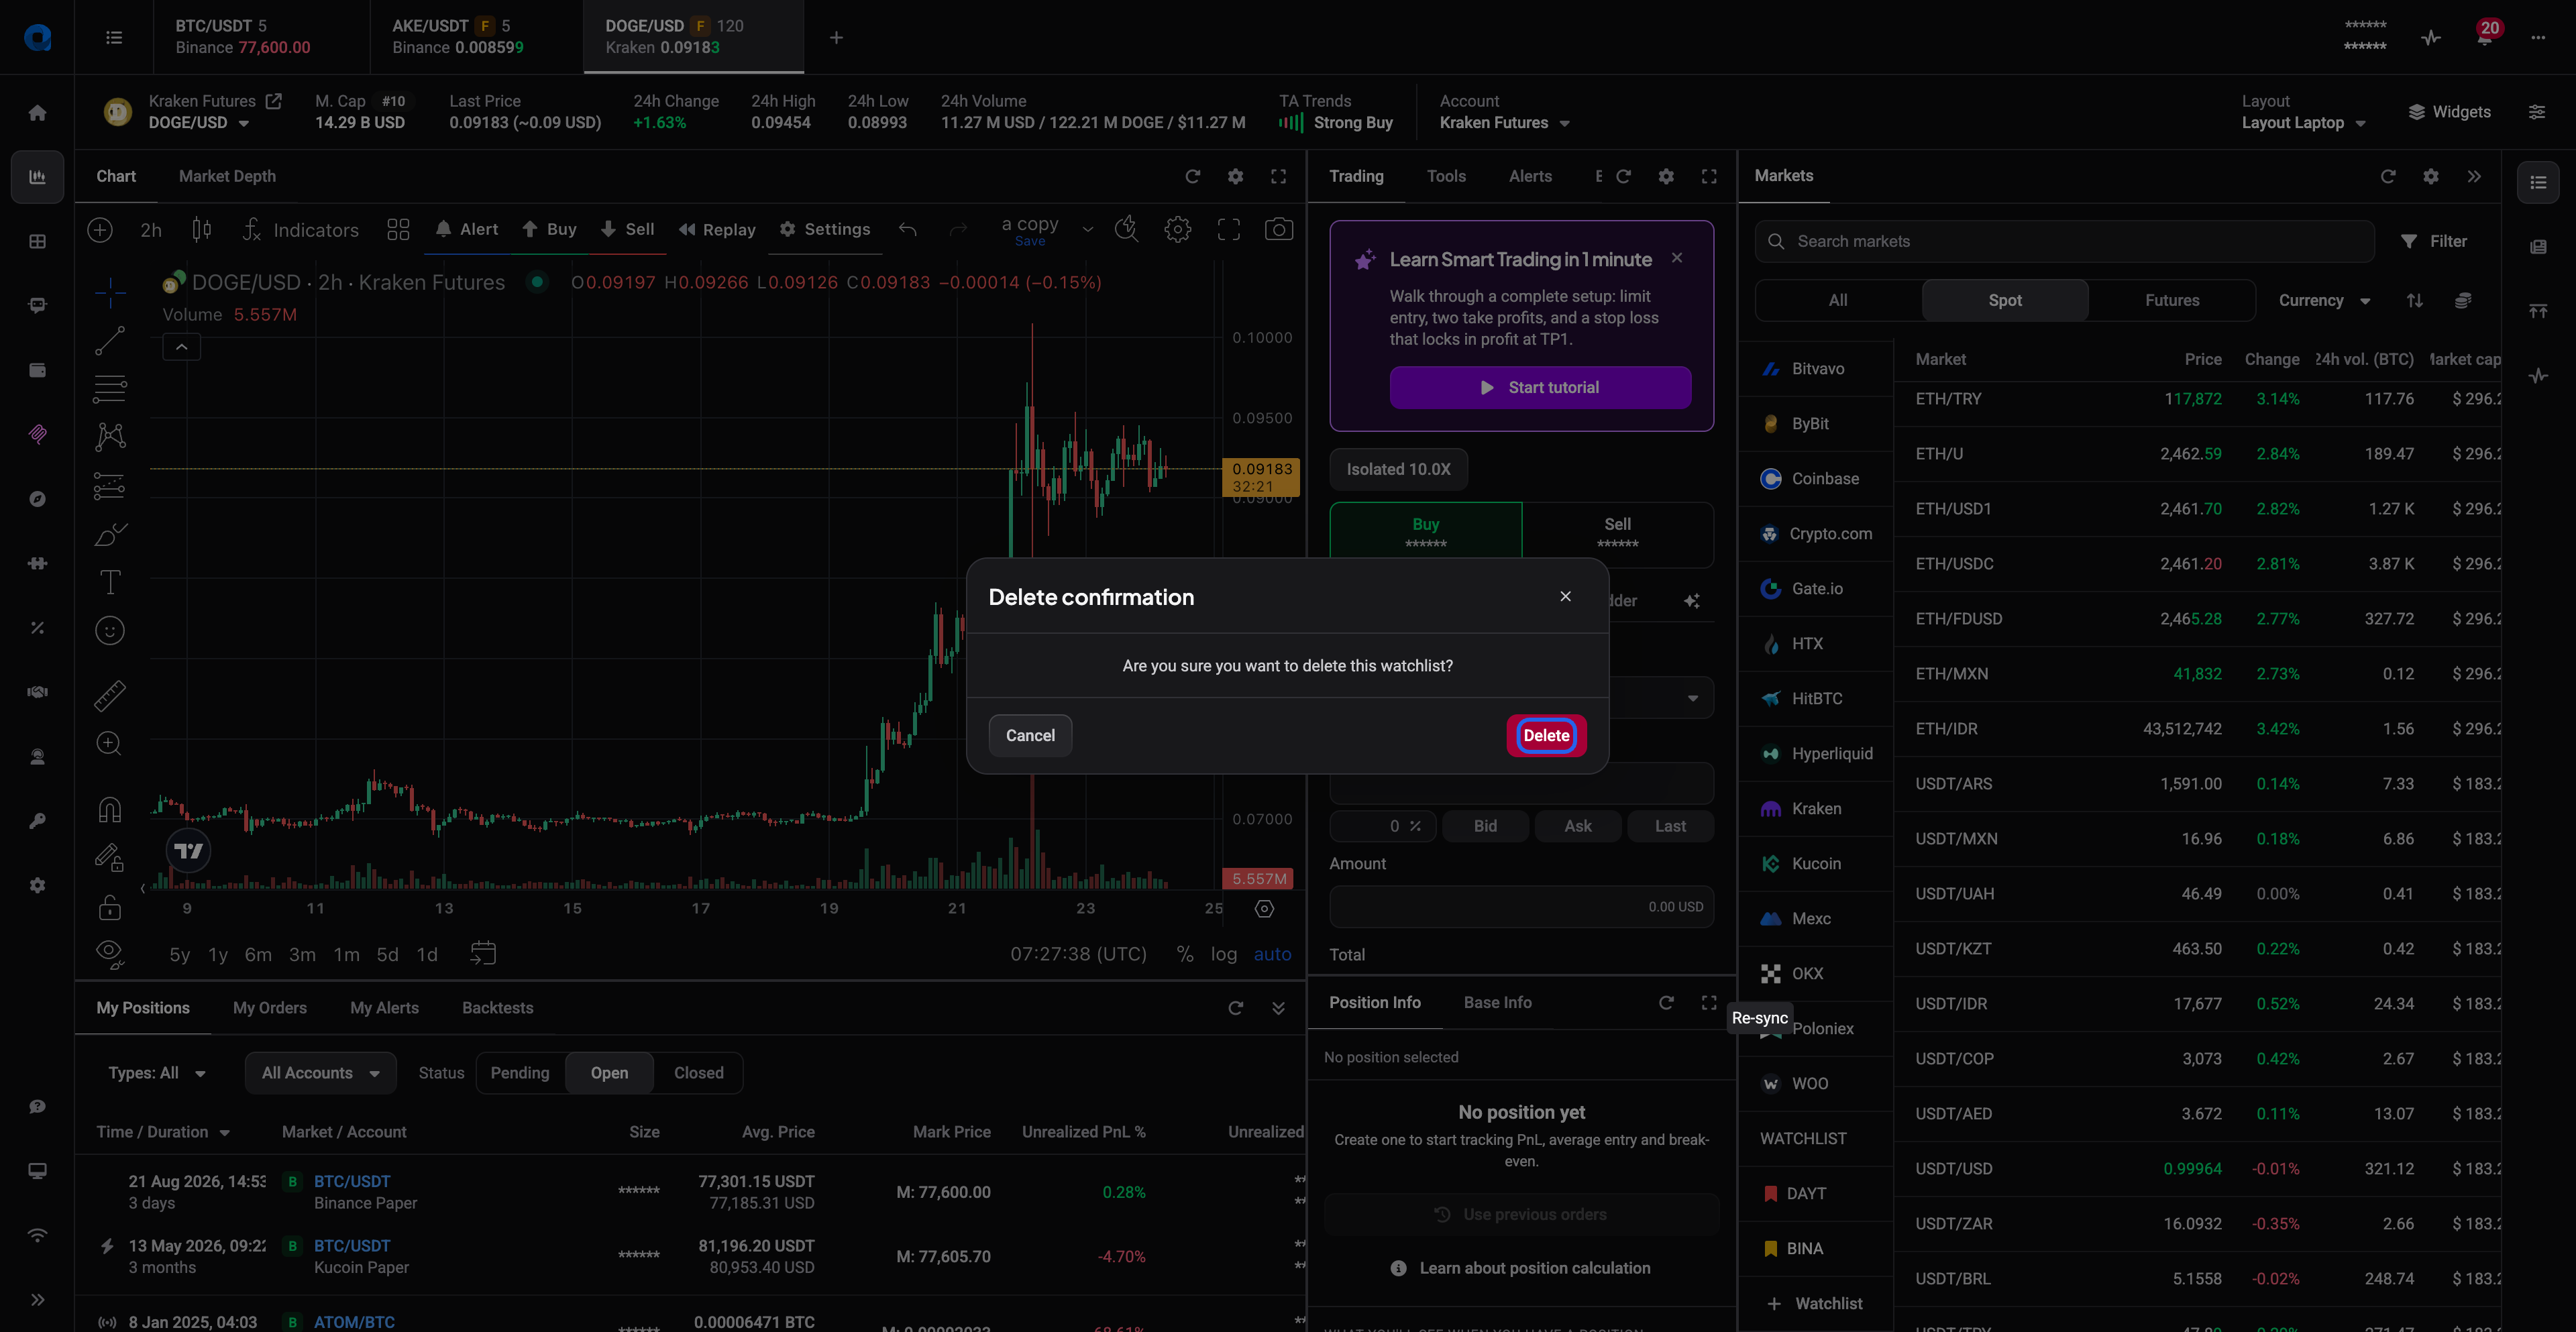Collapse the bottom positions panel

click(1278, 1008)
